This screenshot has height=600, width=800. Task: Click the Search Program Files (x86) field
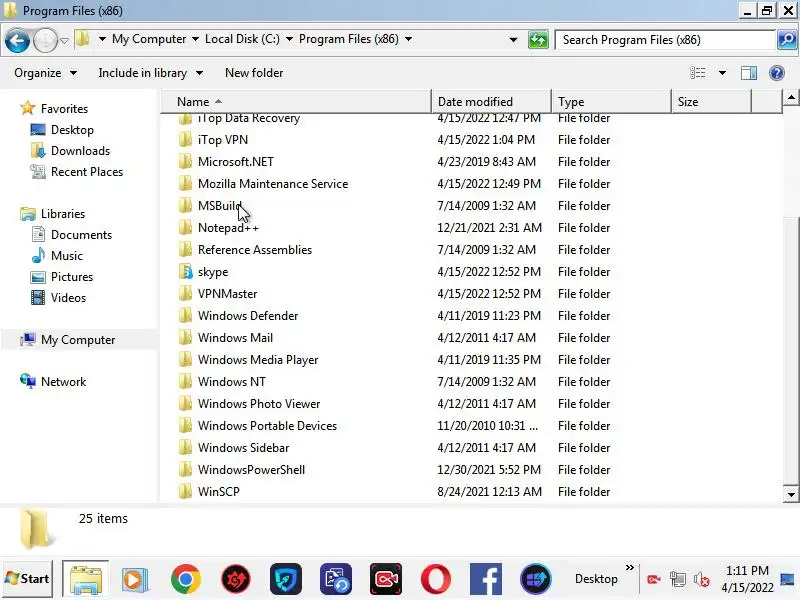pyautogui.click(x=665, y=40)
